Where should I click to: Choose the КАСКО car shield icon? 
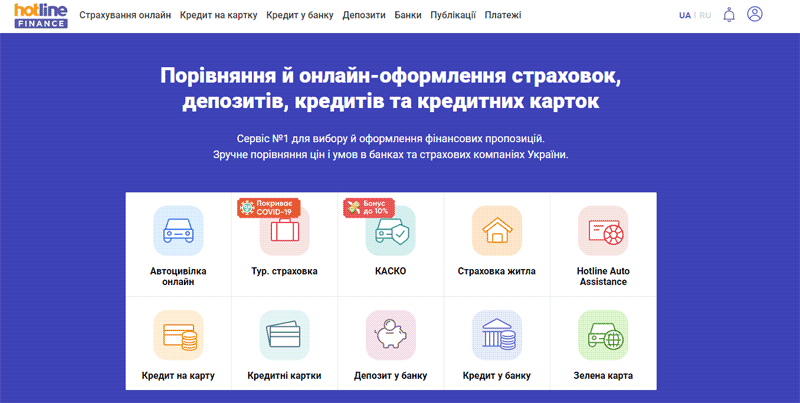[x=391, y=232]
